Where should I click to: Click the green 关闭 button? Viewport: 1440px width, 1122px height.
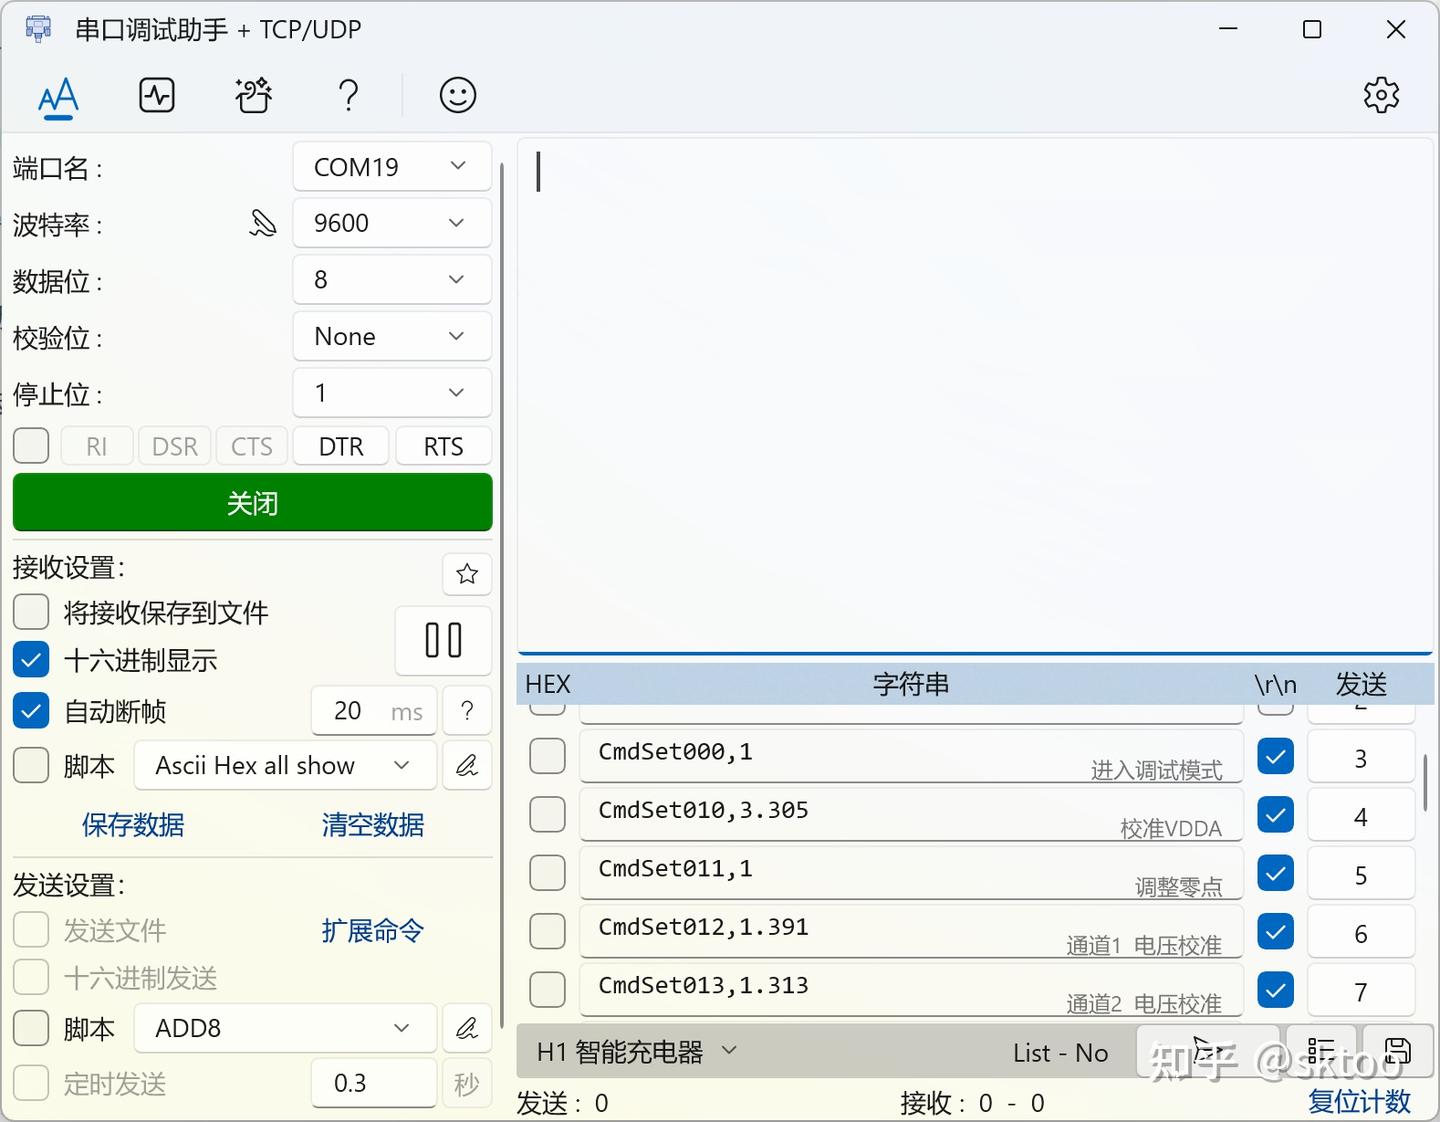click(252, 503)
